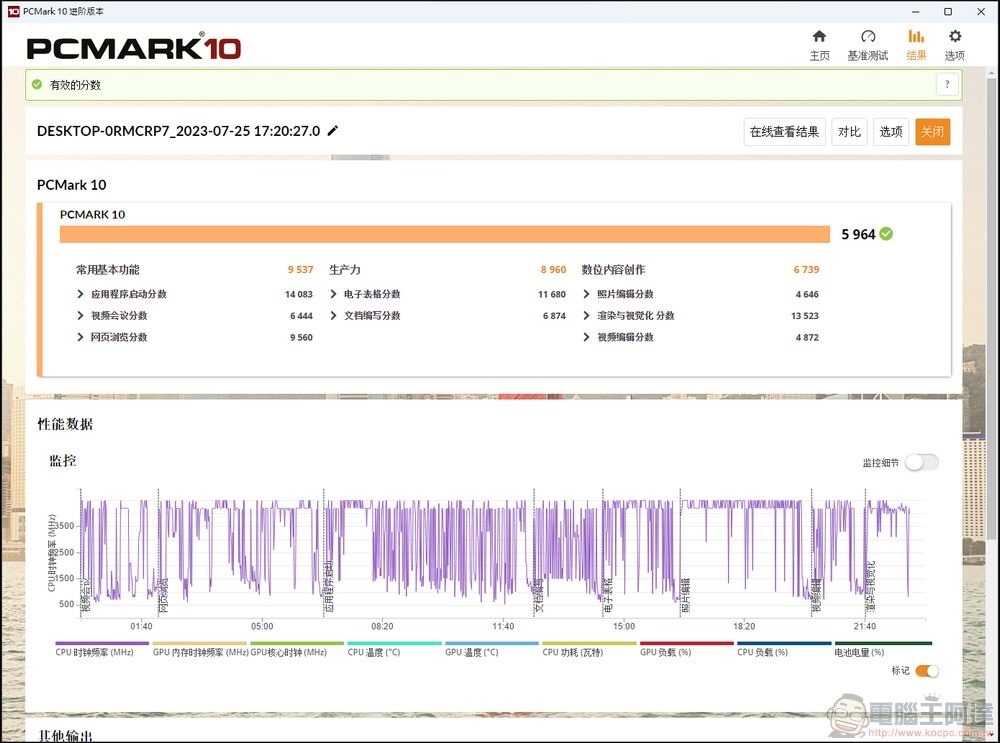Click the question mark help button
This screenshot has height=743, width=1000.
click(x=947, y=84)
